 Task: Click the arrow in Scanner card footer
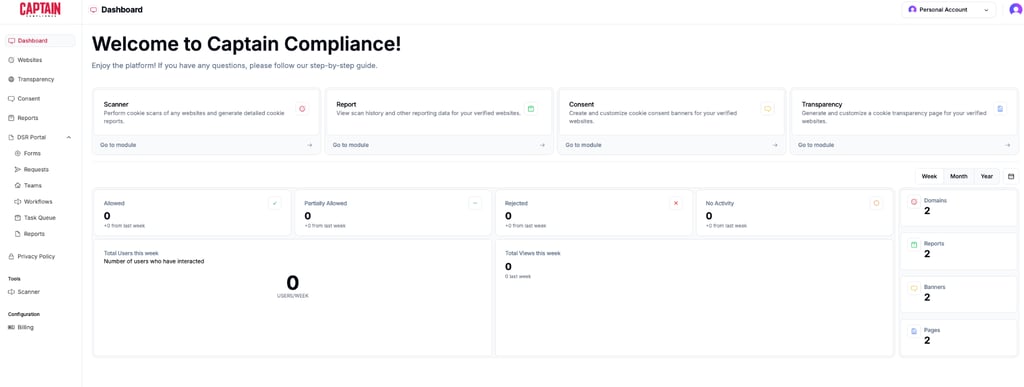click(x=310, y=145)
